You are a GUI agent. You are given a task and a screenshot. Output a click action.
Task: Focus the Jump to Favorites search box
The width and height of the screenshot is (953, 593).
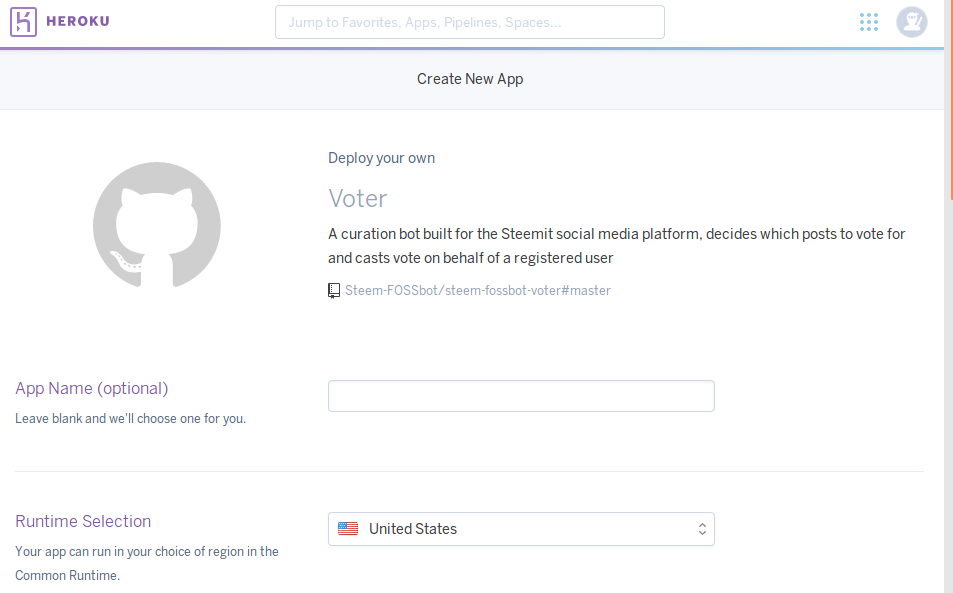(x=469, y=21)
